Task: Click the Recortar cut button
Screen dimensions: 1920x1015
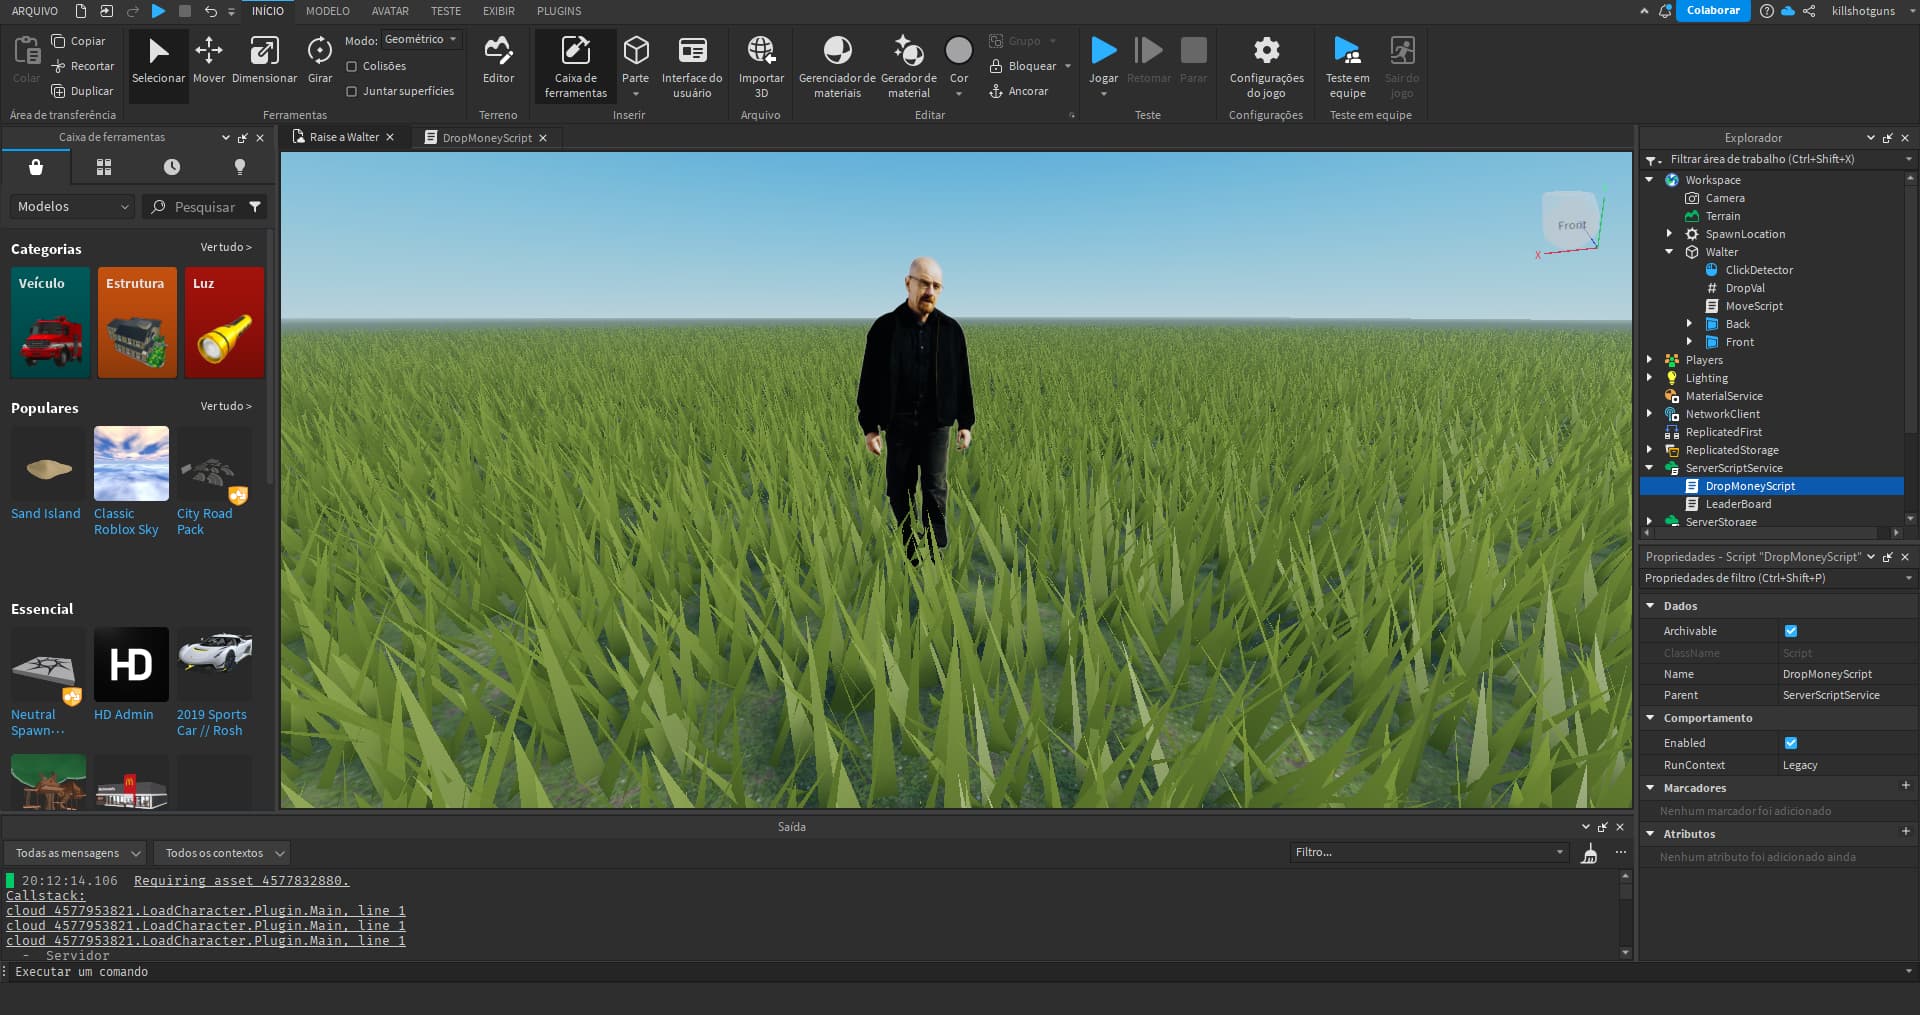Action: [x=82, y=66]
